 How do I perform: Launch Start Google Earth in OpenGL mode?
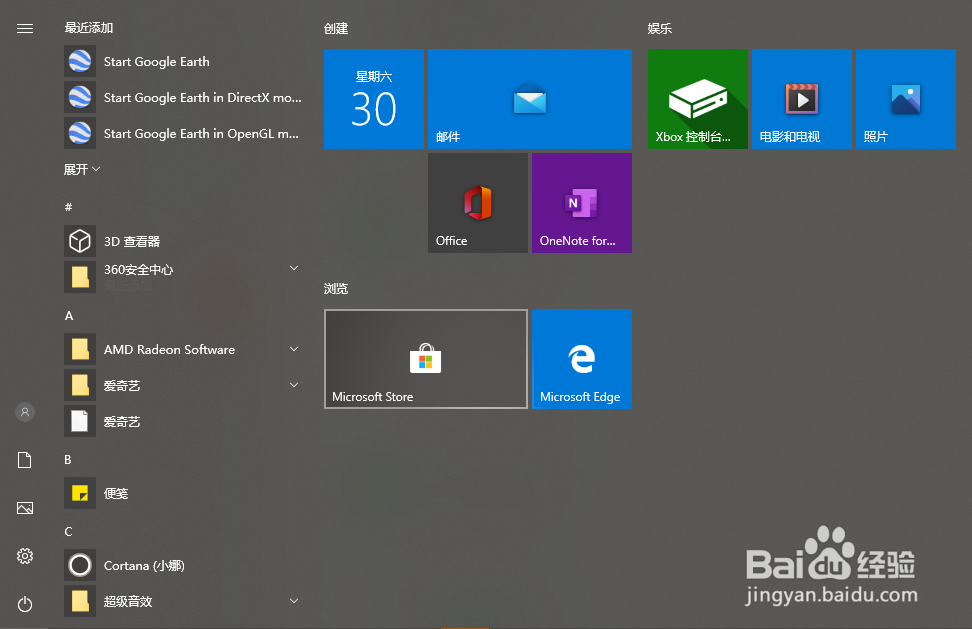coord(184,133)
